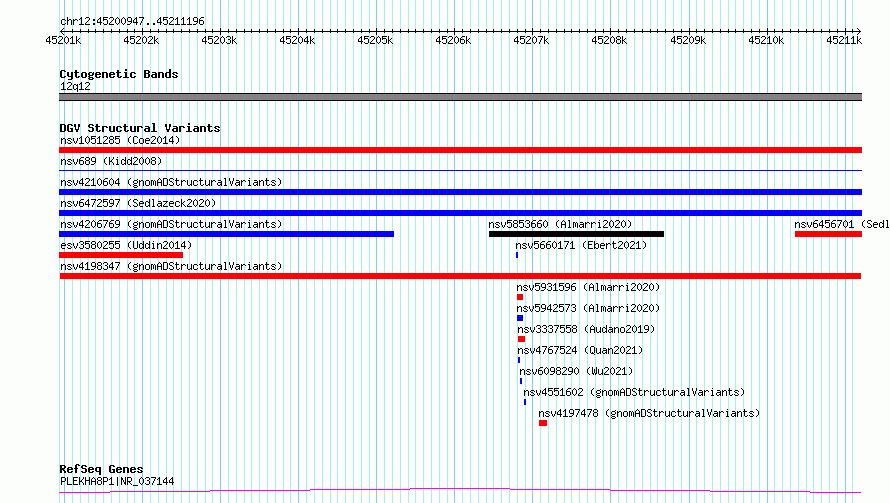Select the nsv3337558 (Audano2019) red marker
Viewport: 890px width, 503px height.
pos(522,339)
